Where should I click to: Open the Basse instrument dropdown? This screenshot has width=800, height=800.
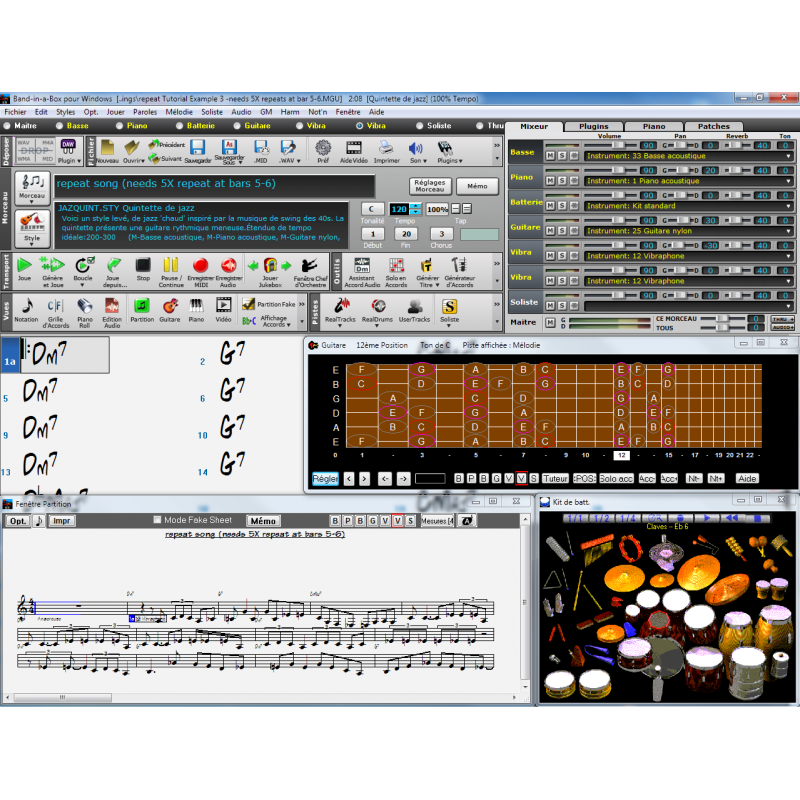689,156
